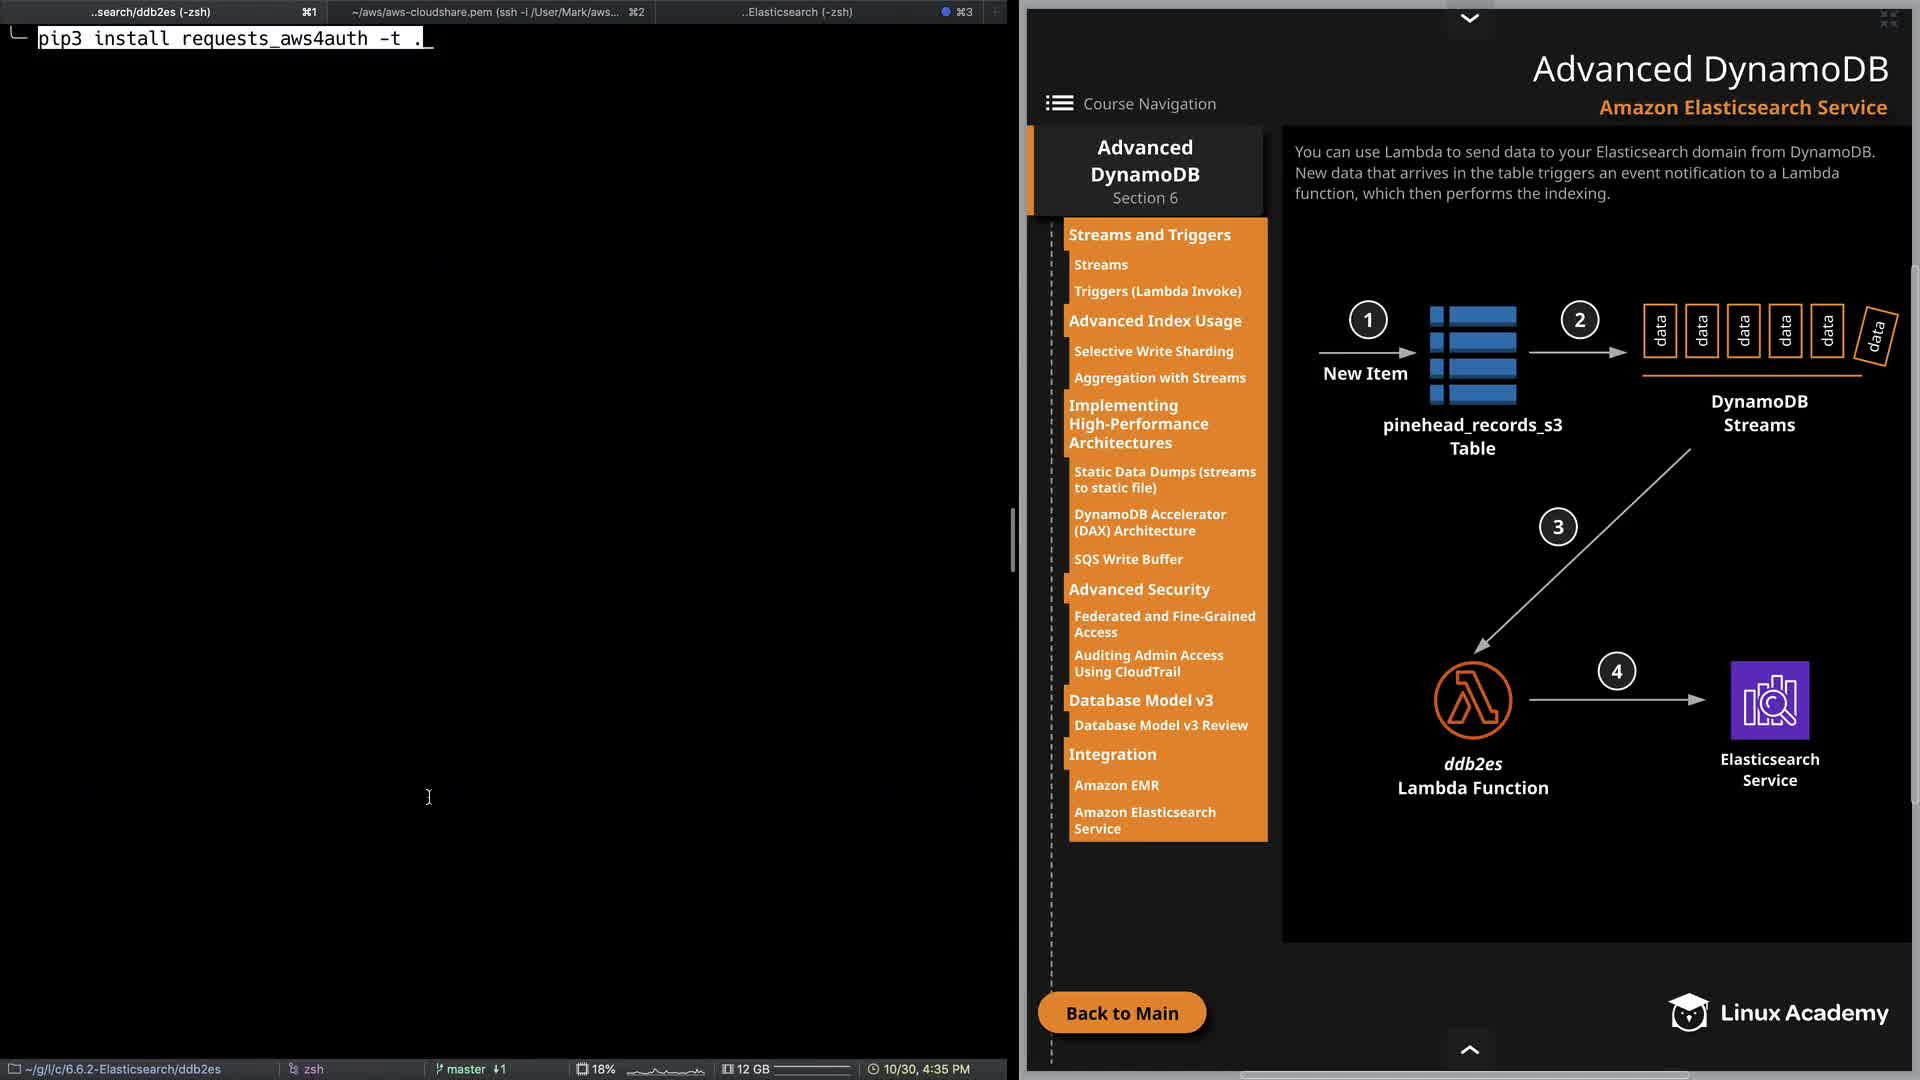Click the circled step number 4

tap(1616, 671)
